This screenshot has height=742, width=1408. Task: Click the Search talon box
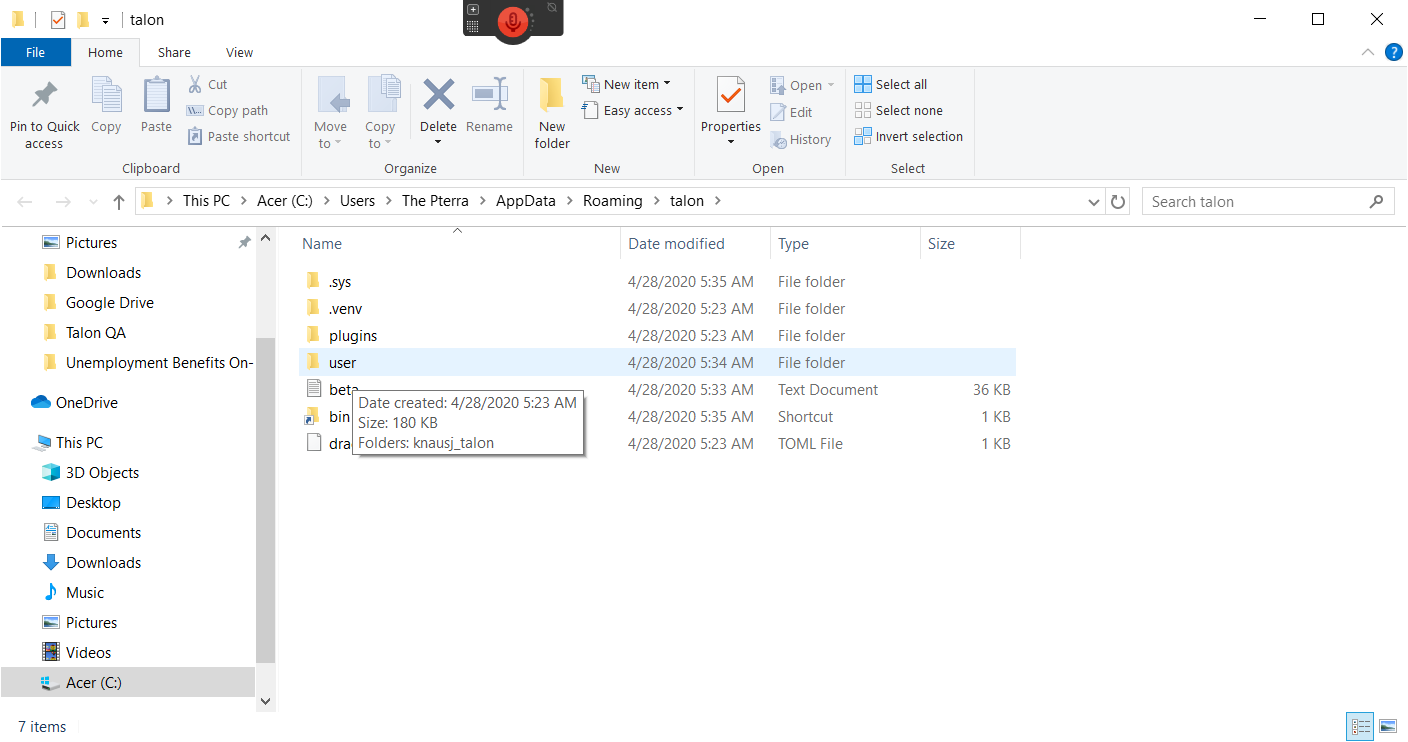pos(1268,202)
